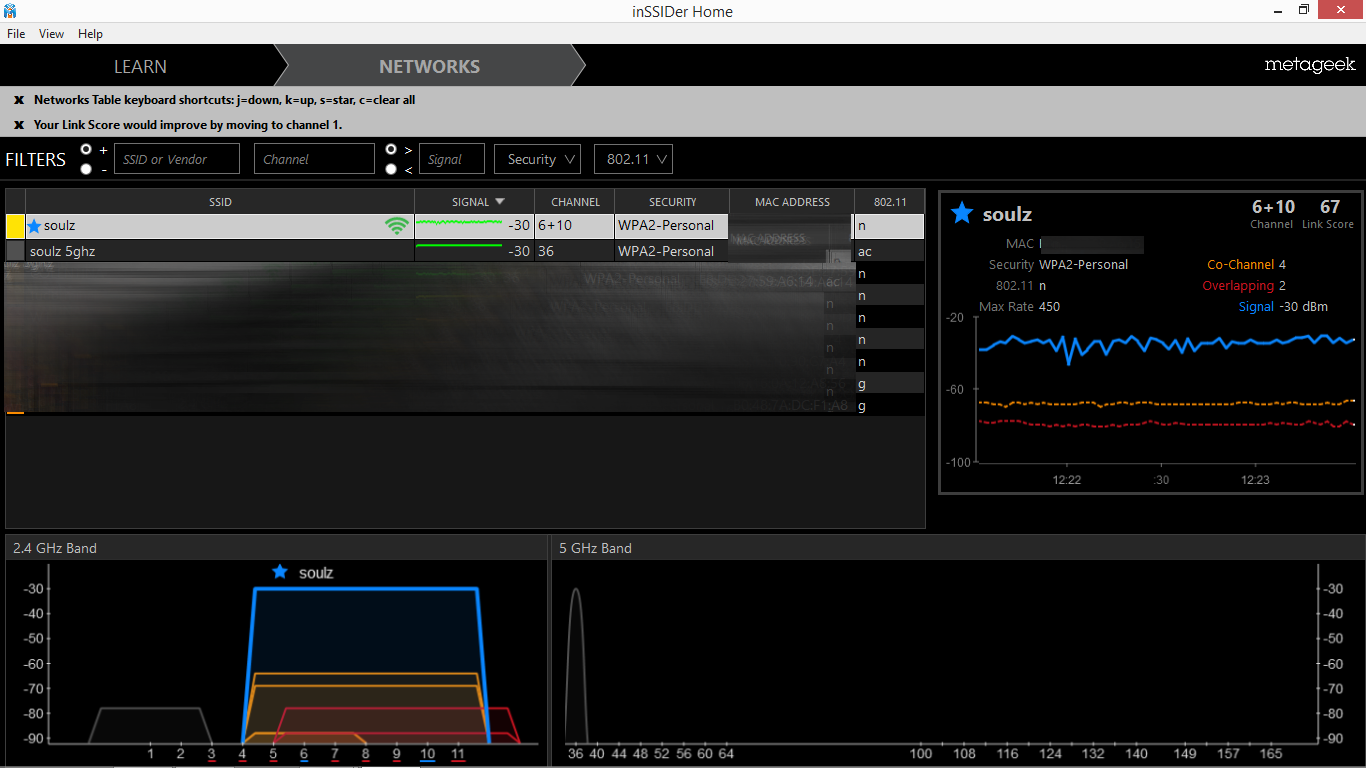This screenshot has width=1366, height=768.
Task: Click WPA2-Personal in soulz row
Action: 666,226
